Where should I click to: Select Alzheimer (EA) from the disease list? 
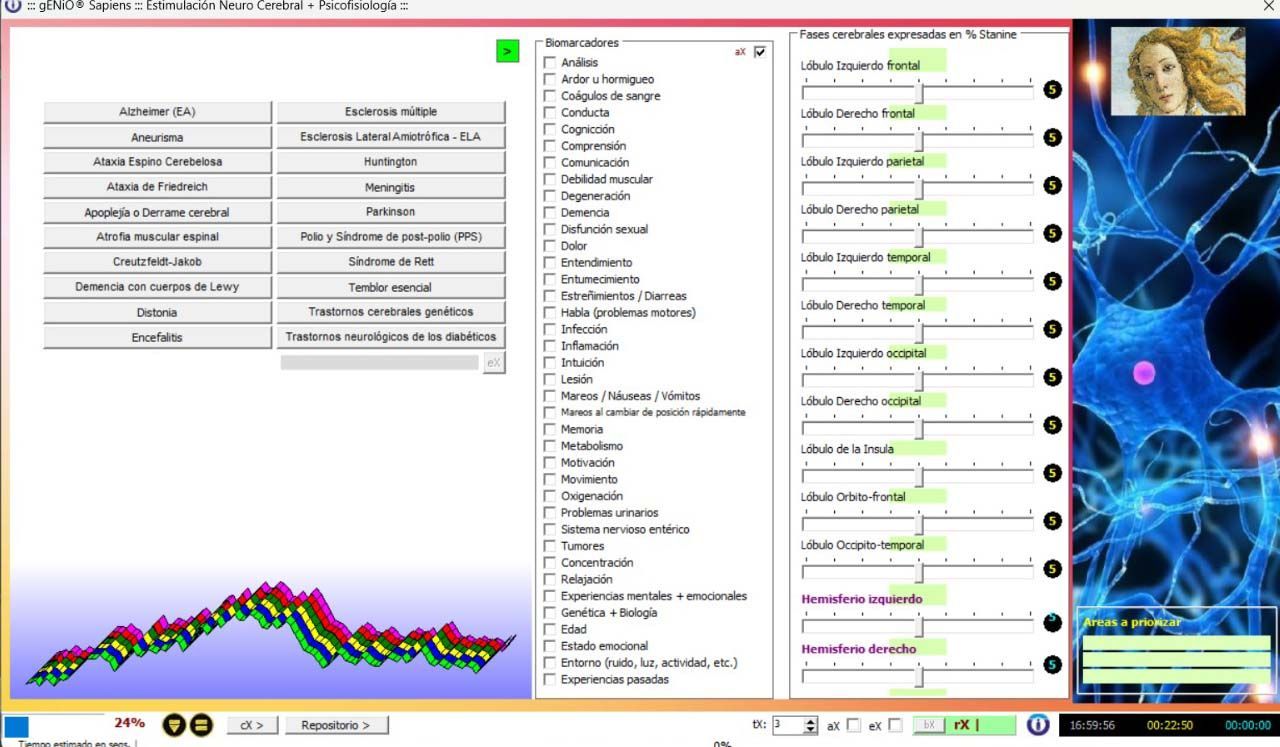coord(157,112)
